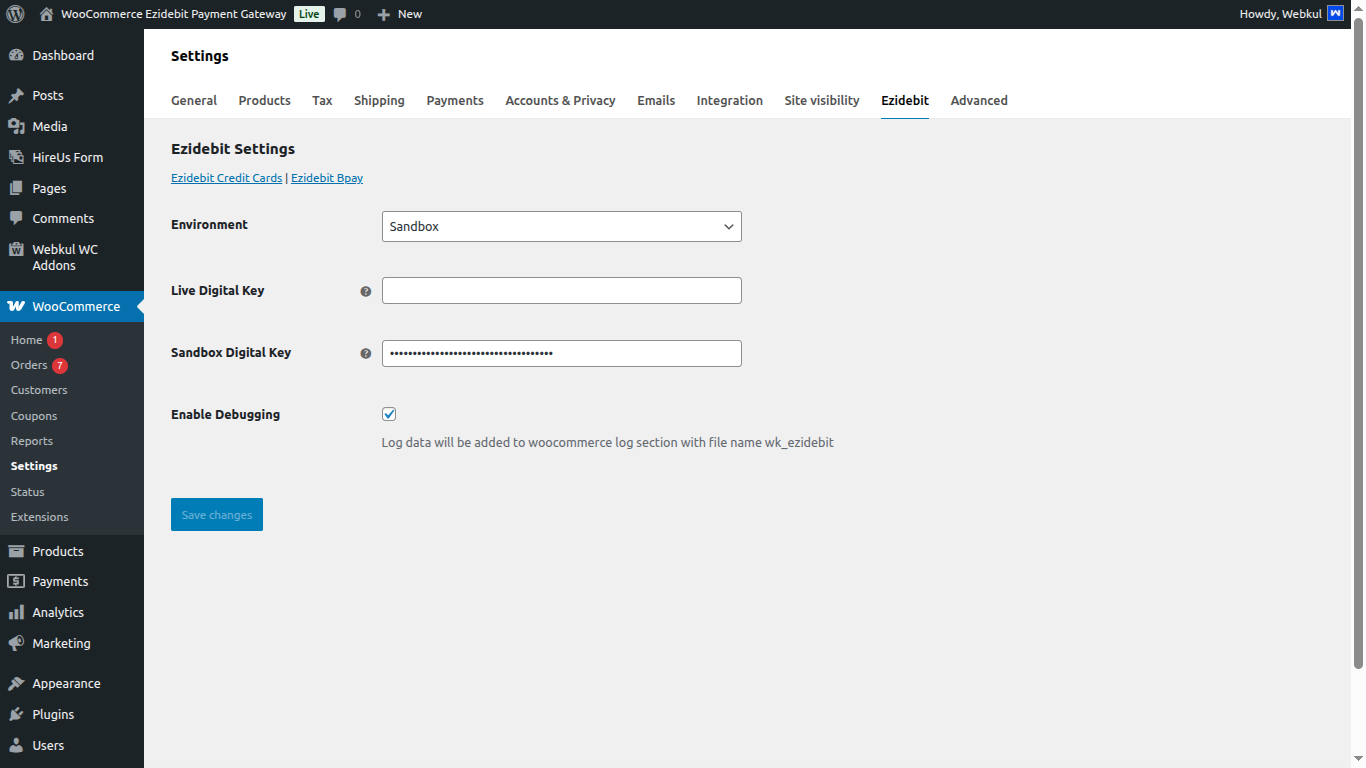The image size is (1366, 768).
Task: Click the Products sidebar icon
Action: click(20, 551)
